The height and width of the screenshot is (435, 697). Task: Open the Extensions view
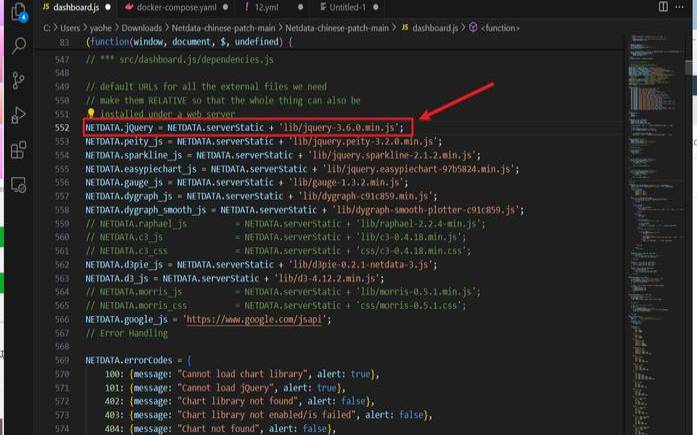(x=19, y=150)
